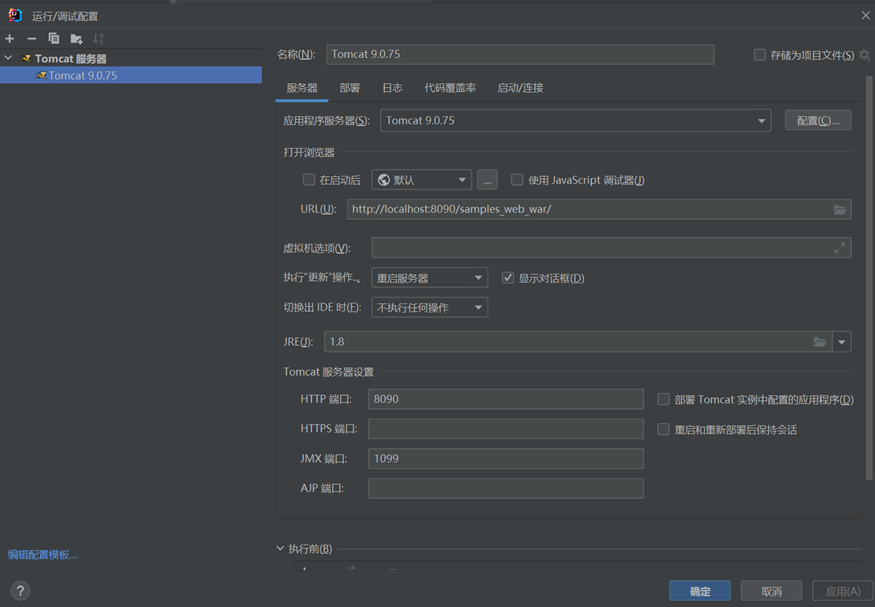The height and width of the screenshot is (607, 875).
Task: Click the 名称 input field
Action: pyautogui.click(x=520, y=55)
